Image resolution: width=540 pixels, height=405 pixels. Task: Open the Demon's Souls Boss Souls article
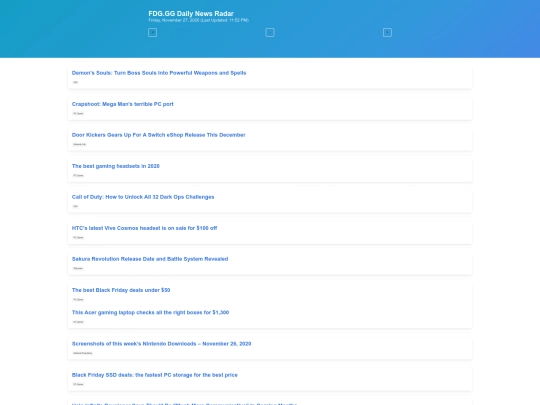point(159,73)
